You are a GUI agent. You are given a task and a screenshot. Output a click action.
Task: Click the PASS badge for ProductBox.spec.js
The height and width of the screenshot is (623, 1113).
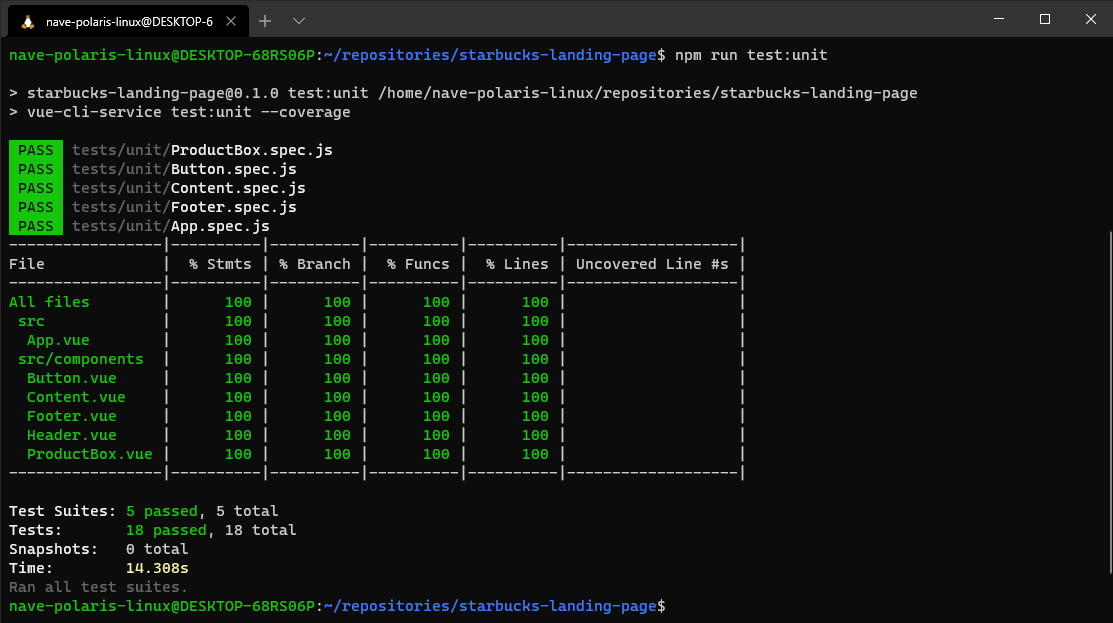(35, 150)
